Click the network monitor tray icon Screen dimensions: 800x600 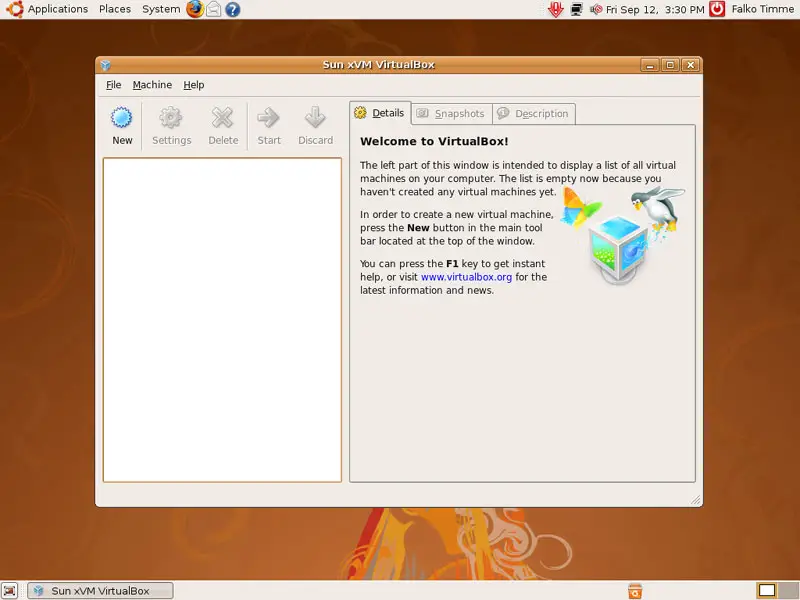tap(577, 9)
